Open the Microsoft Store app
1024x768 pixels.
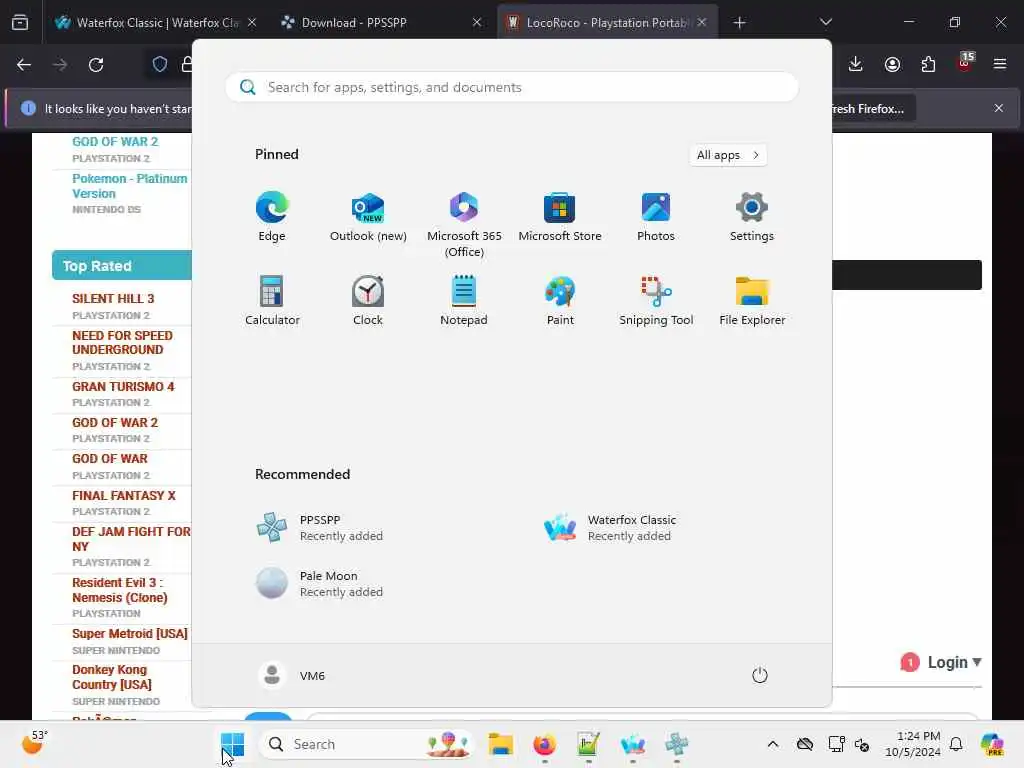[560, 217]
